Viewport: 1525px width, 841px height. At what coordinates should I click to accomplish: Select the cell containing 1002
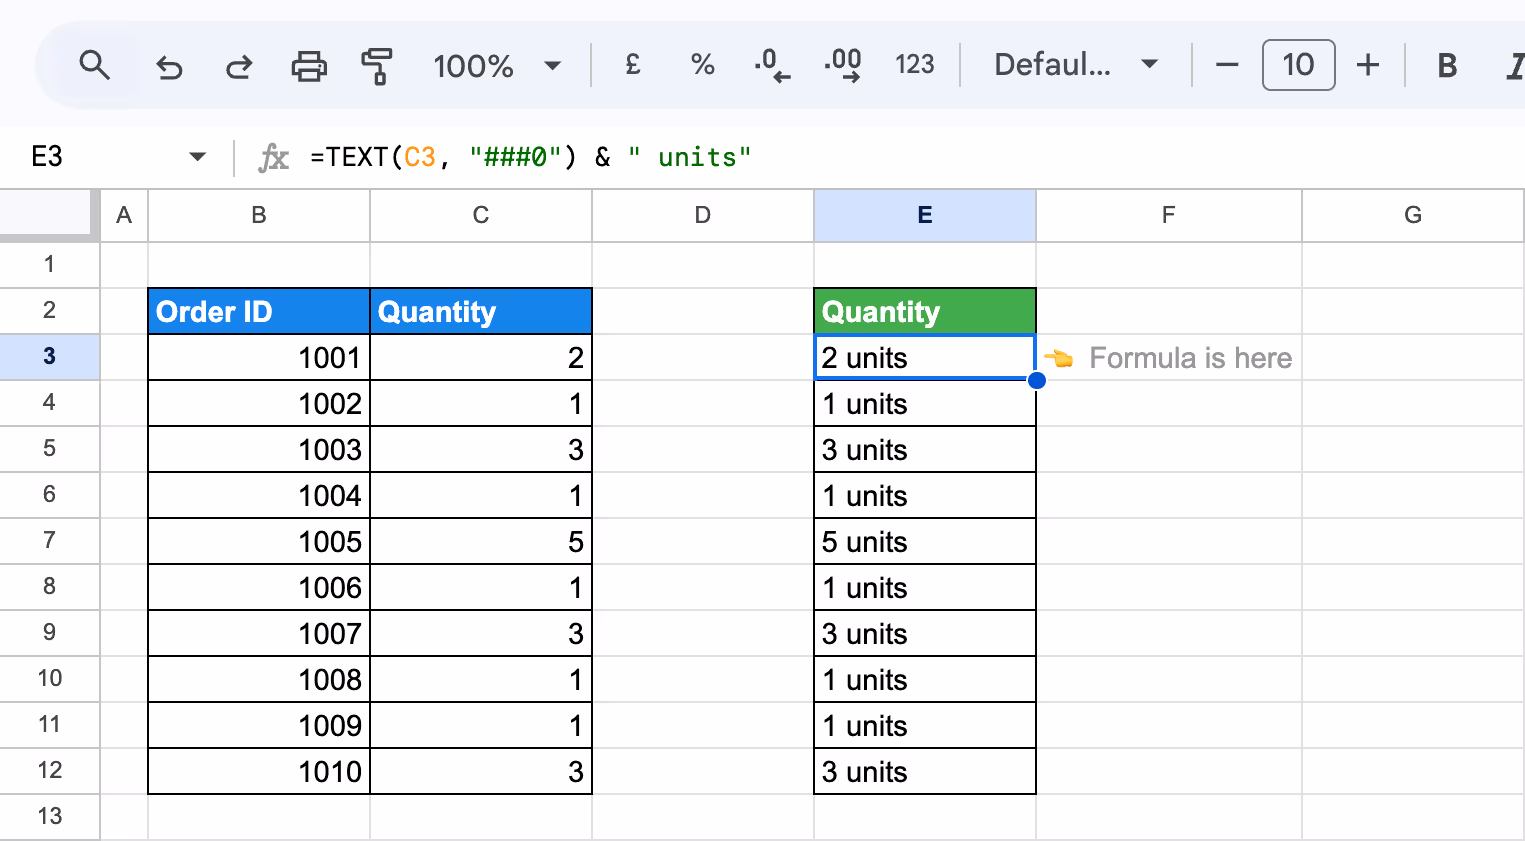259,403
